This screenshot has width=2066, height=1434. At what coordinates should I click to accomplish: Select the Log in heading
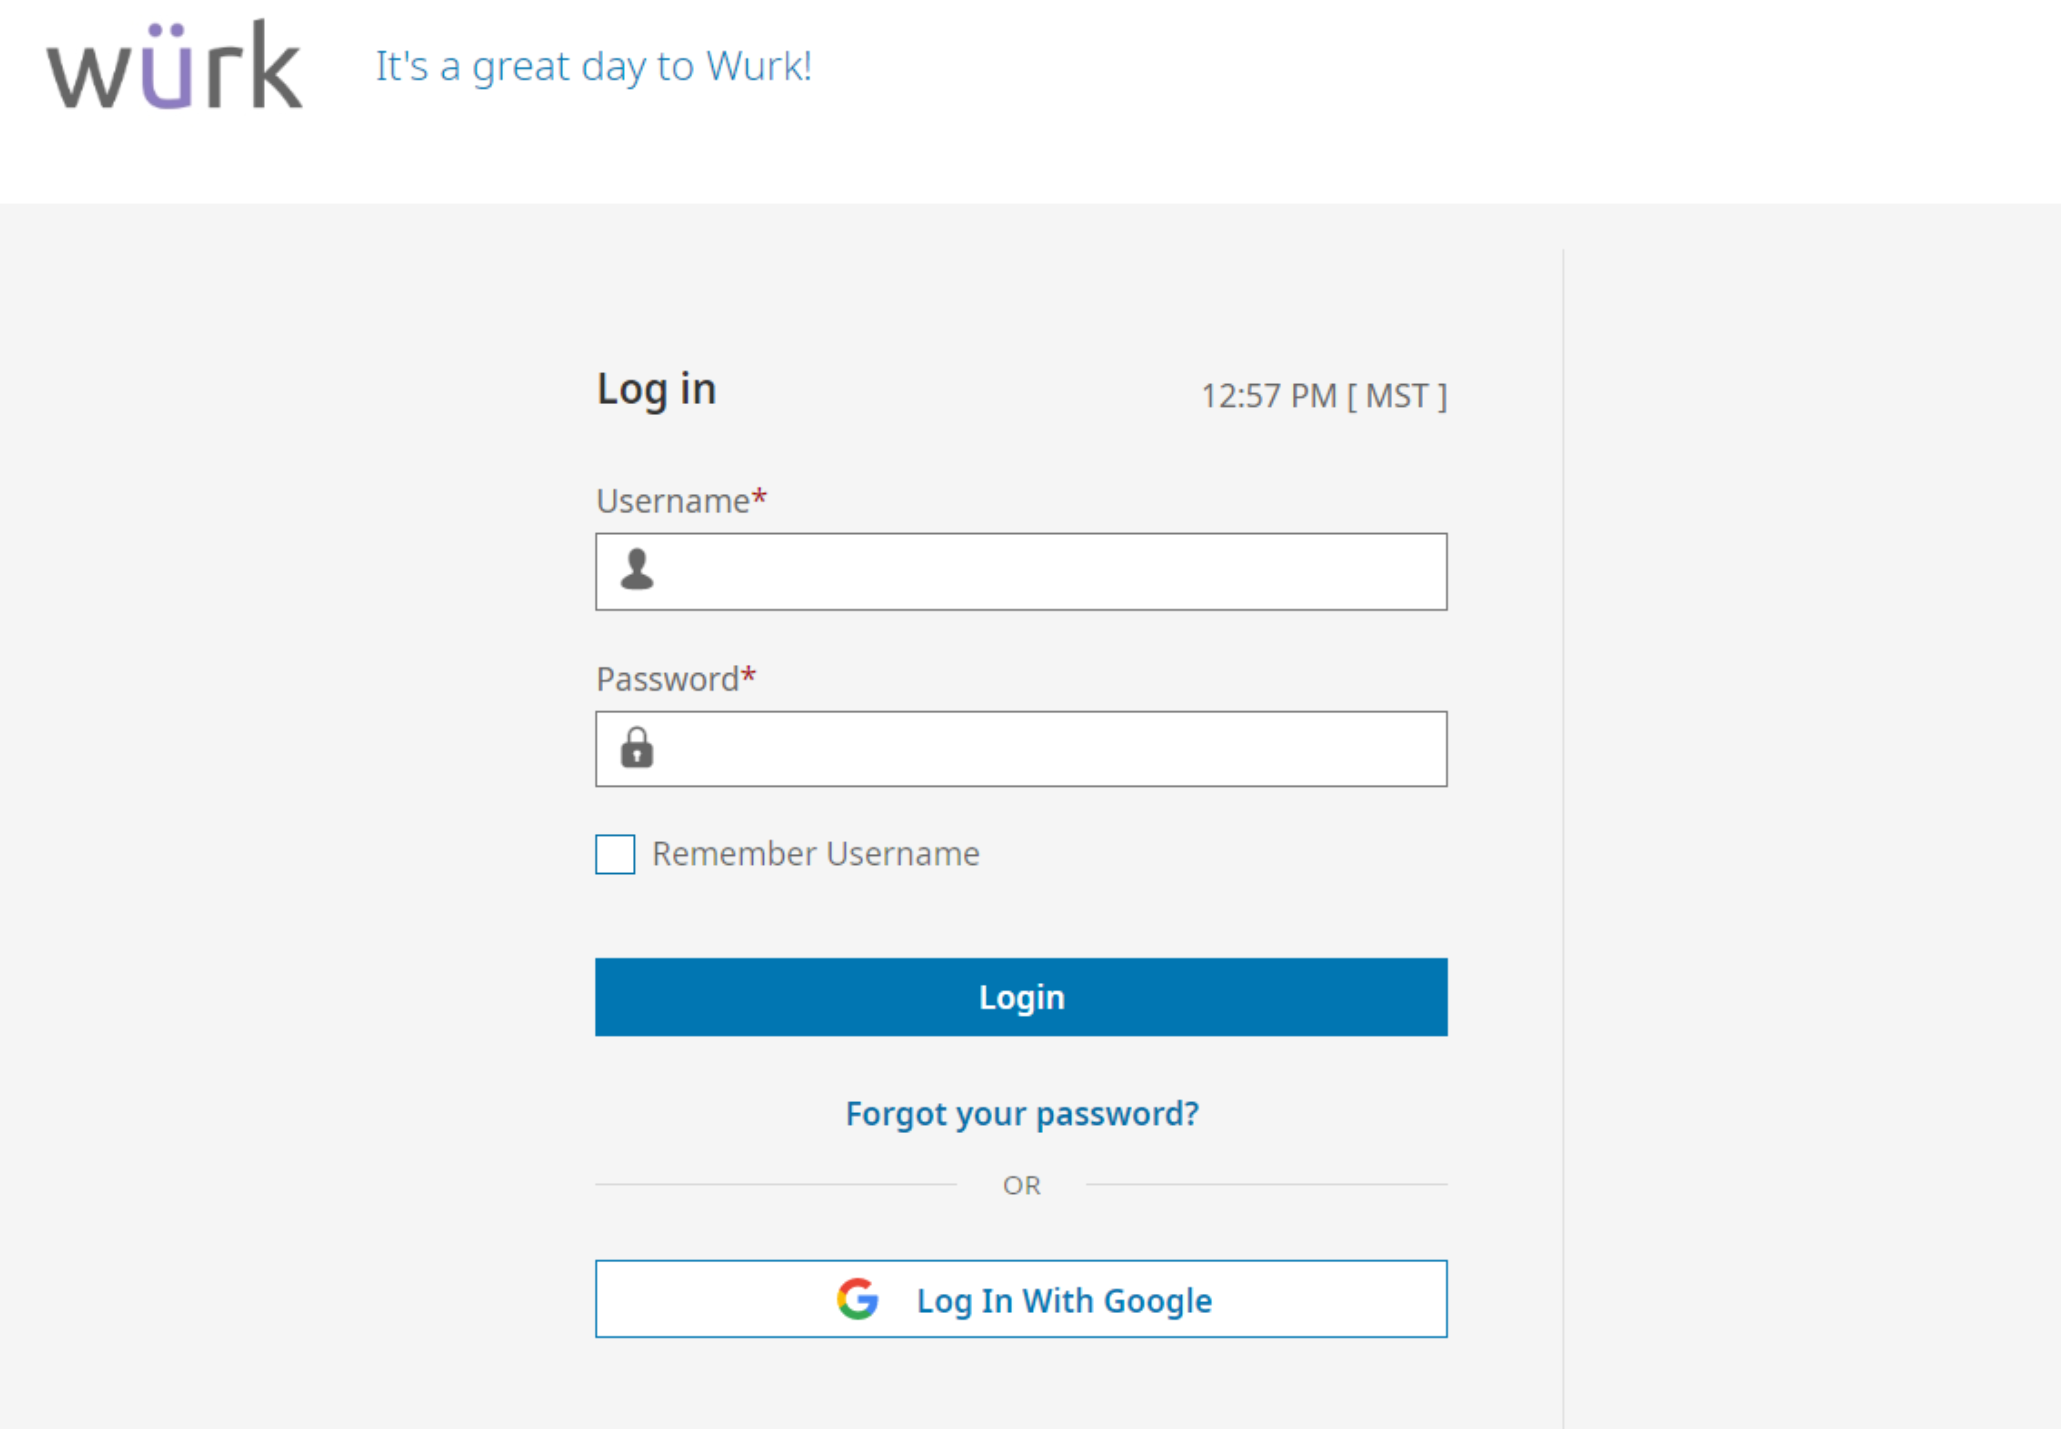point(655,390)
